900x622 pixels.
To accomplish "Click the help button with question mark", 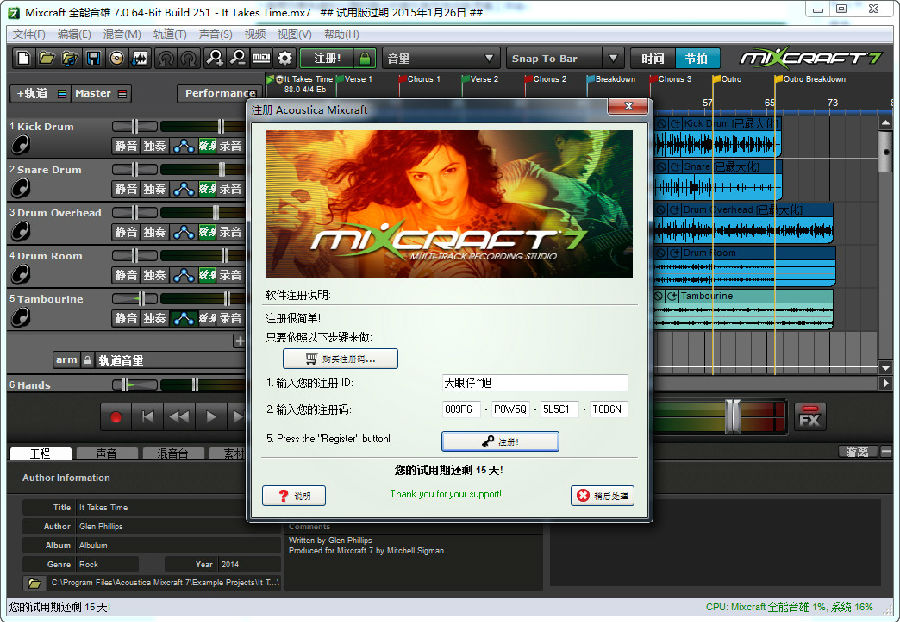I will click(294, 496).
